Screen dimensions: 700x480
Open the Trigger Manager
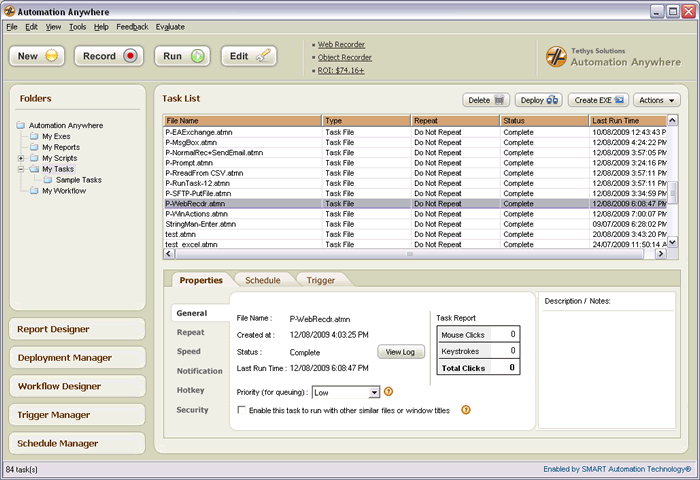tap(77, 415)
